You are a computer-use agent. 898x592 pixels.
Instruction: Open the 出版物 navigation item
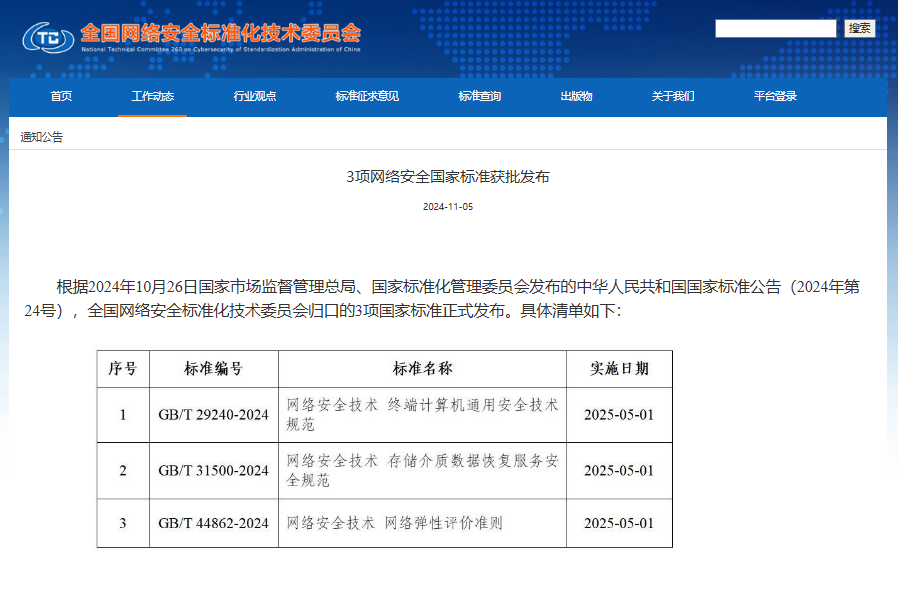click(x=576, y=96)
